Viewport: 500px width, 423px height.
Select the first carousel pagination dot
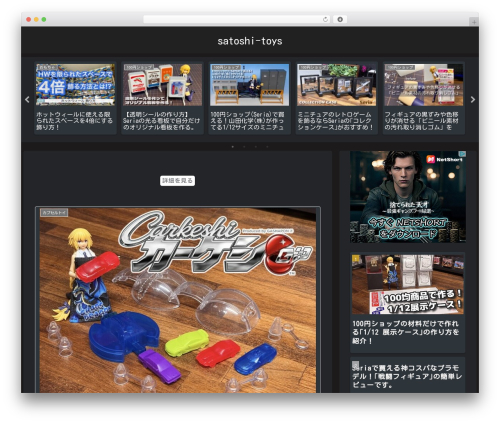(x=233, y=147)
